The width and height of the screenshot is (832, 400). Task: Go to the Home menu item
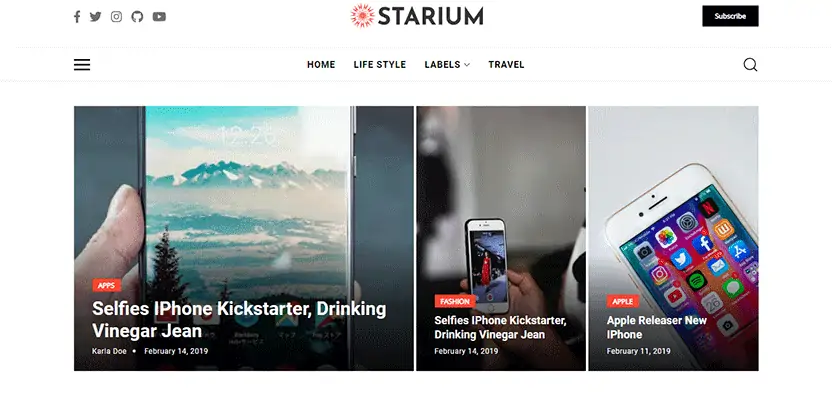pyautogui.click(x=321, y=65)
